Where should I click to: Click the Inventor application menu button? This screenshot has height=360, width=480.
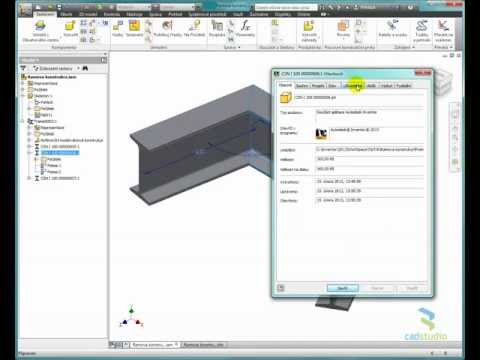coord(26,10)
